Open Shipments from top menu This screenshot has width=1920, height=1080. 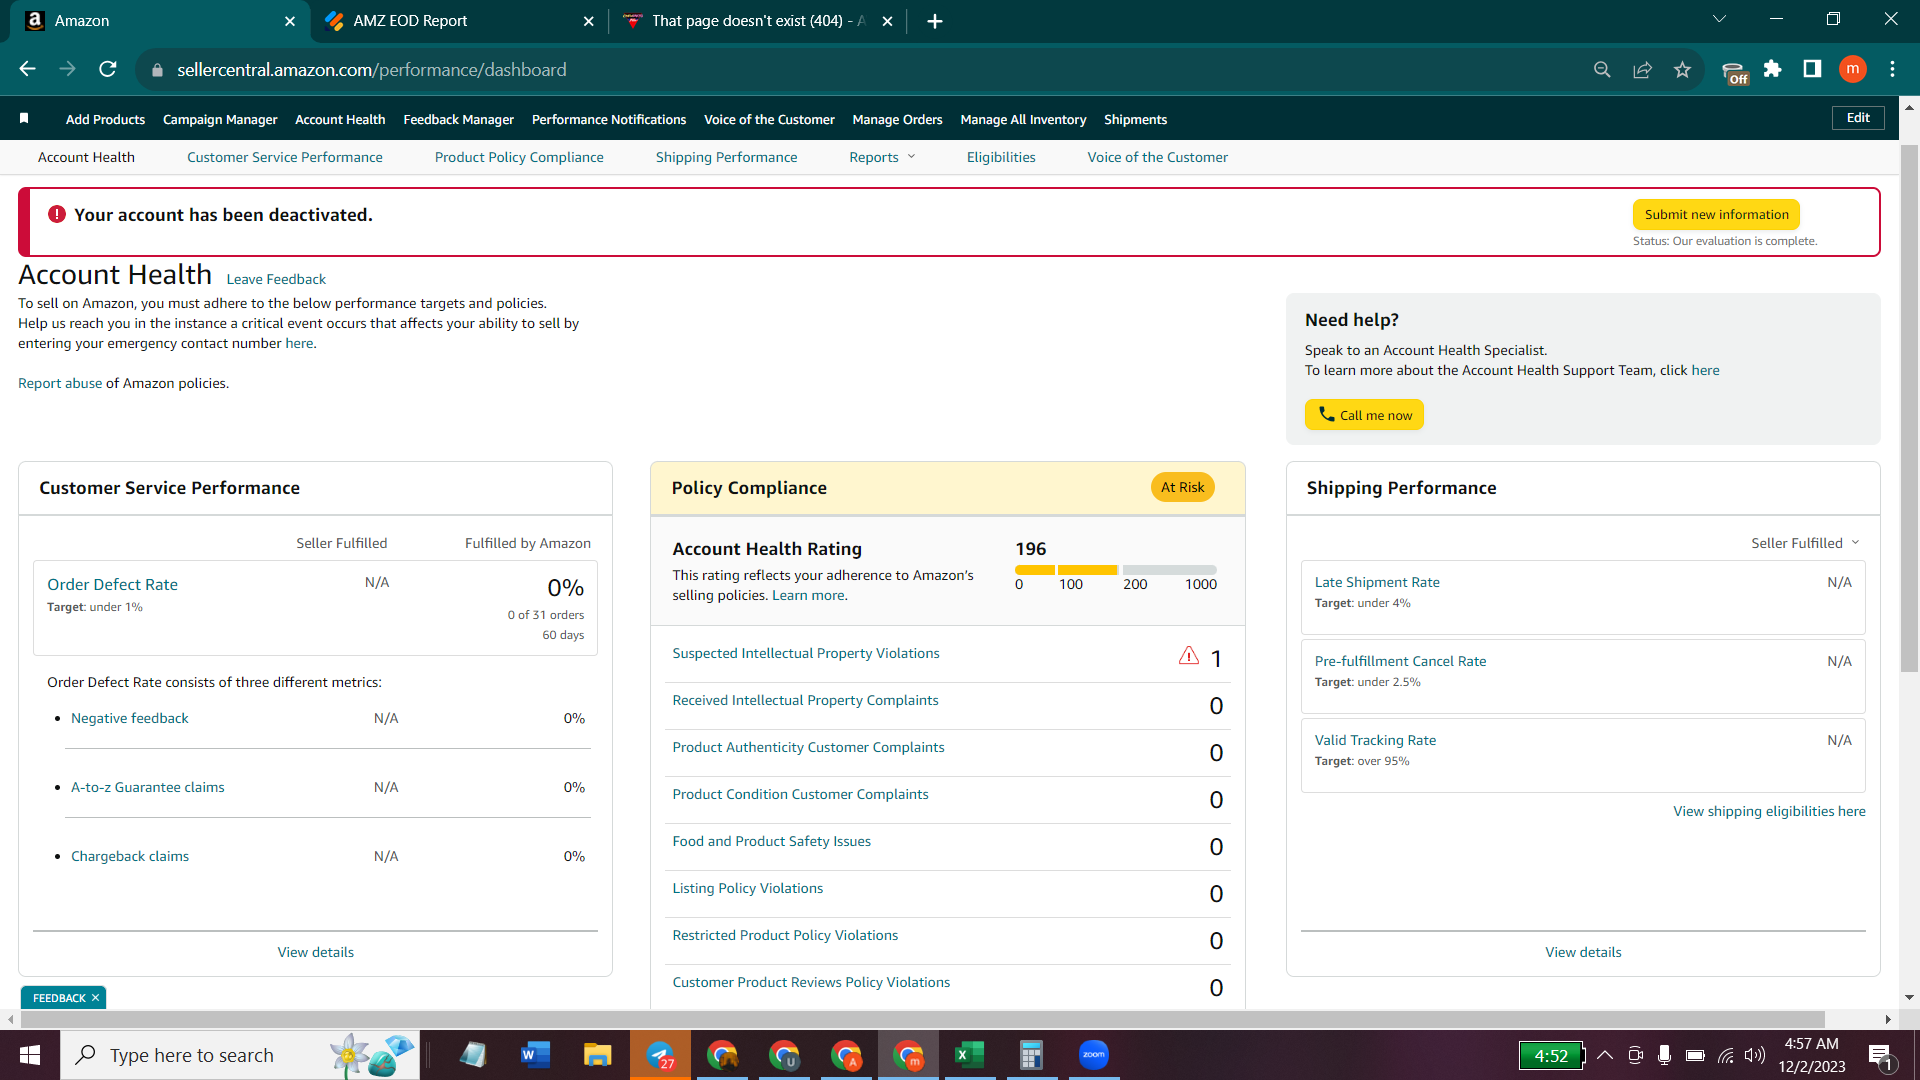(x=1136, y=119)
